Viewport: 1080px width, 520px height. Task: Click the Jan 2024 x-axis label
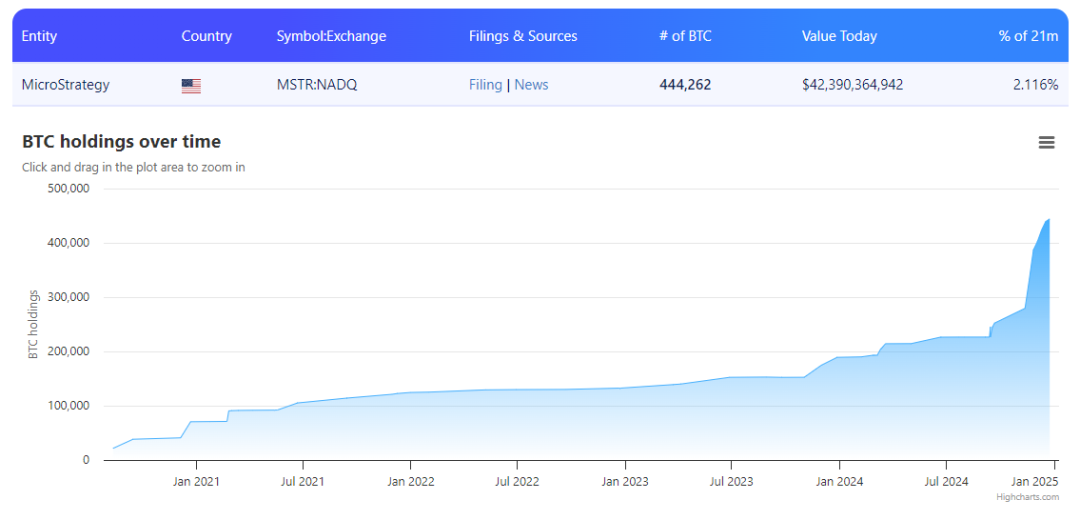tap(838, 482)
